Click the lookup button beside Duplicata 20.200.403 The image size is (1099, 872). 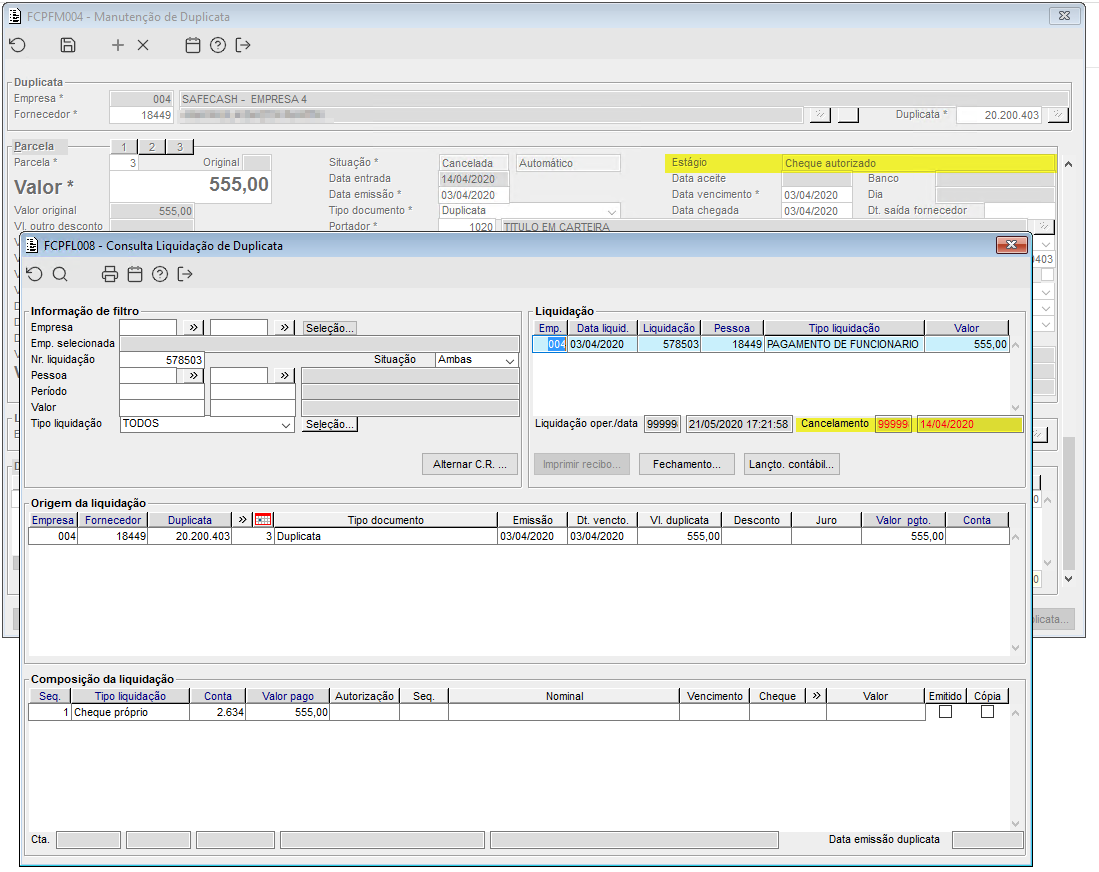coord(1058,114)
